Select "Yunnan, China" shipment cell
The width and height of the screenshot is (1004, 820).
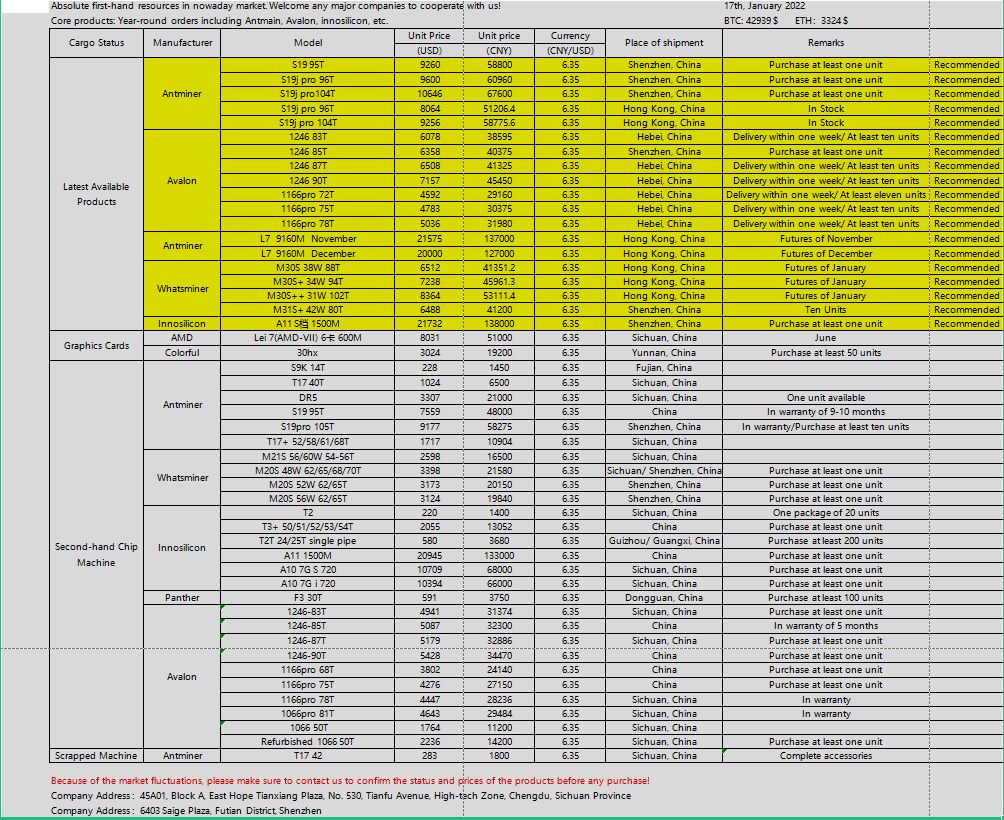[664, 353]
